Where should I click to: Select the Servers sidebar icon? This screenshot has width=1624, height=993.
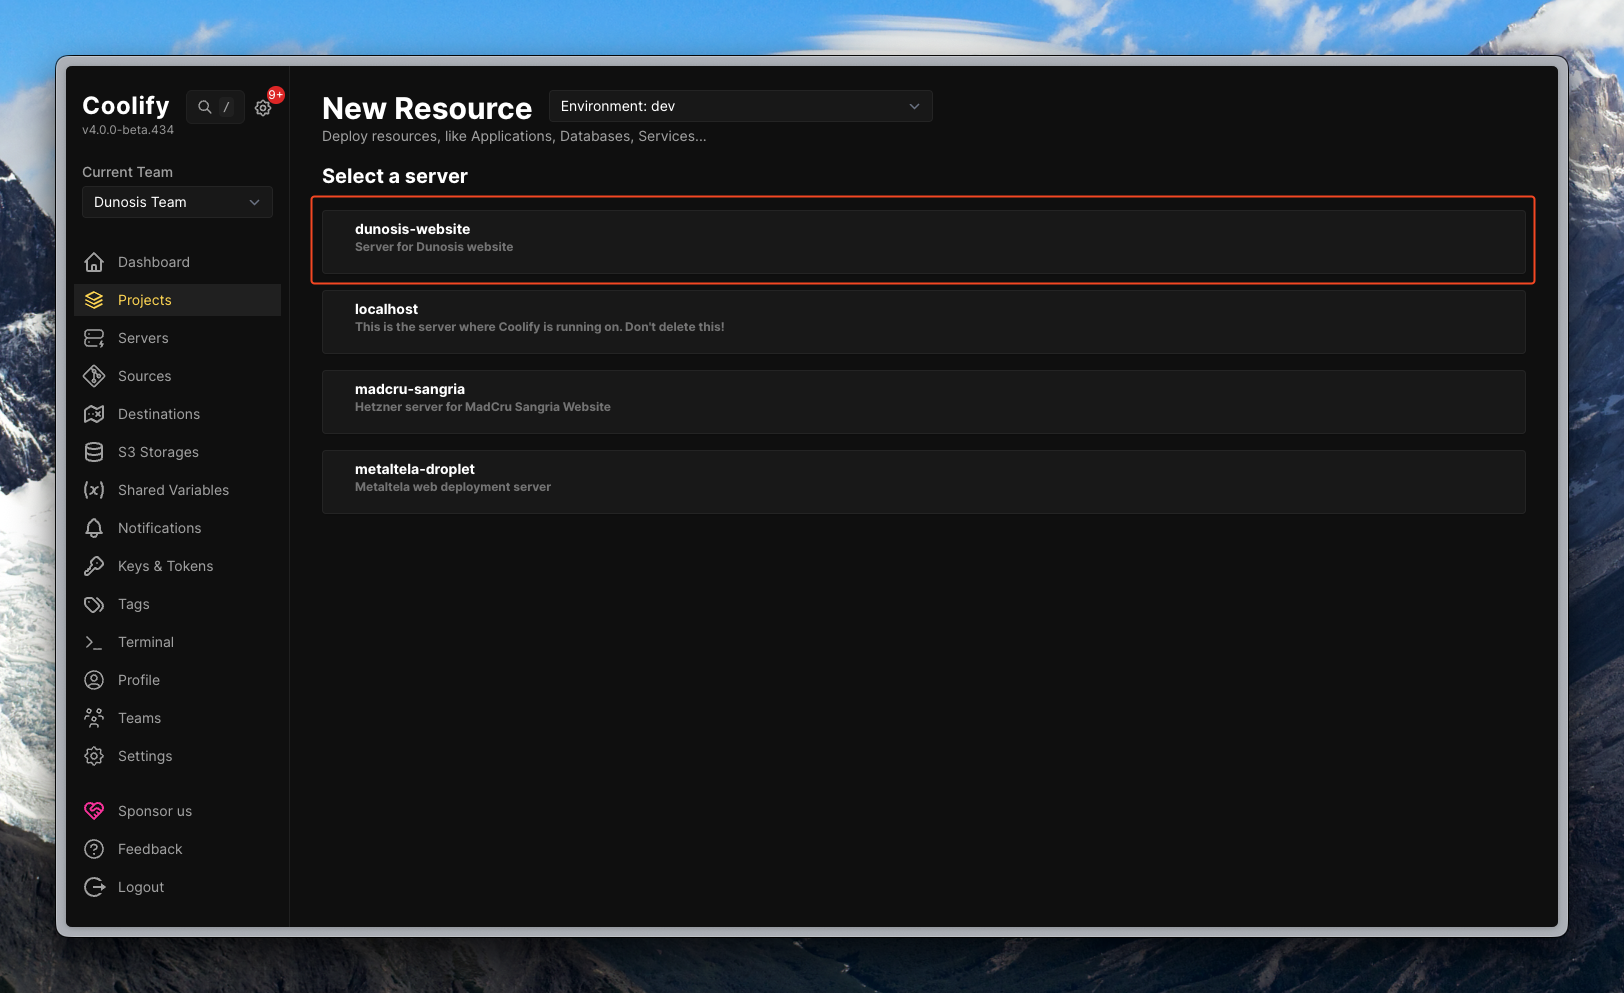tap(94, 338)
